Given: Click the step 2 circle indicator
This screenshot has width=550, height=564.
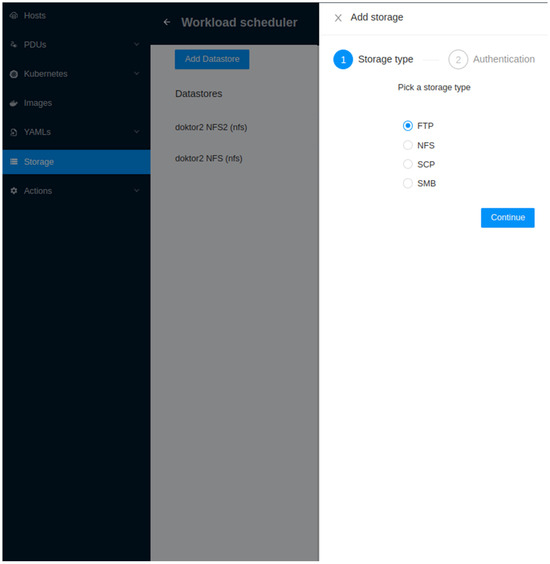Looking at the screenshot, I should [x=458, y=59].
